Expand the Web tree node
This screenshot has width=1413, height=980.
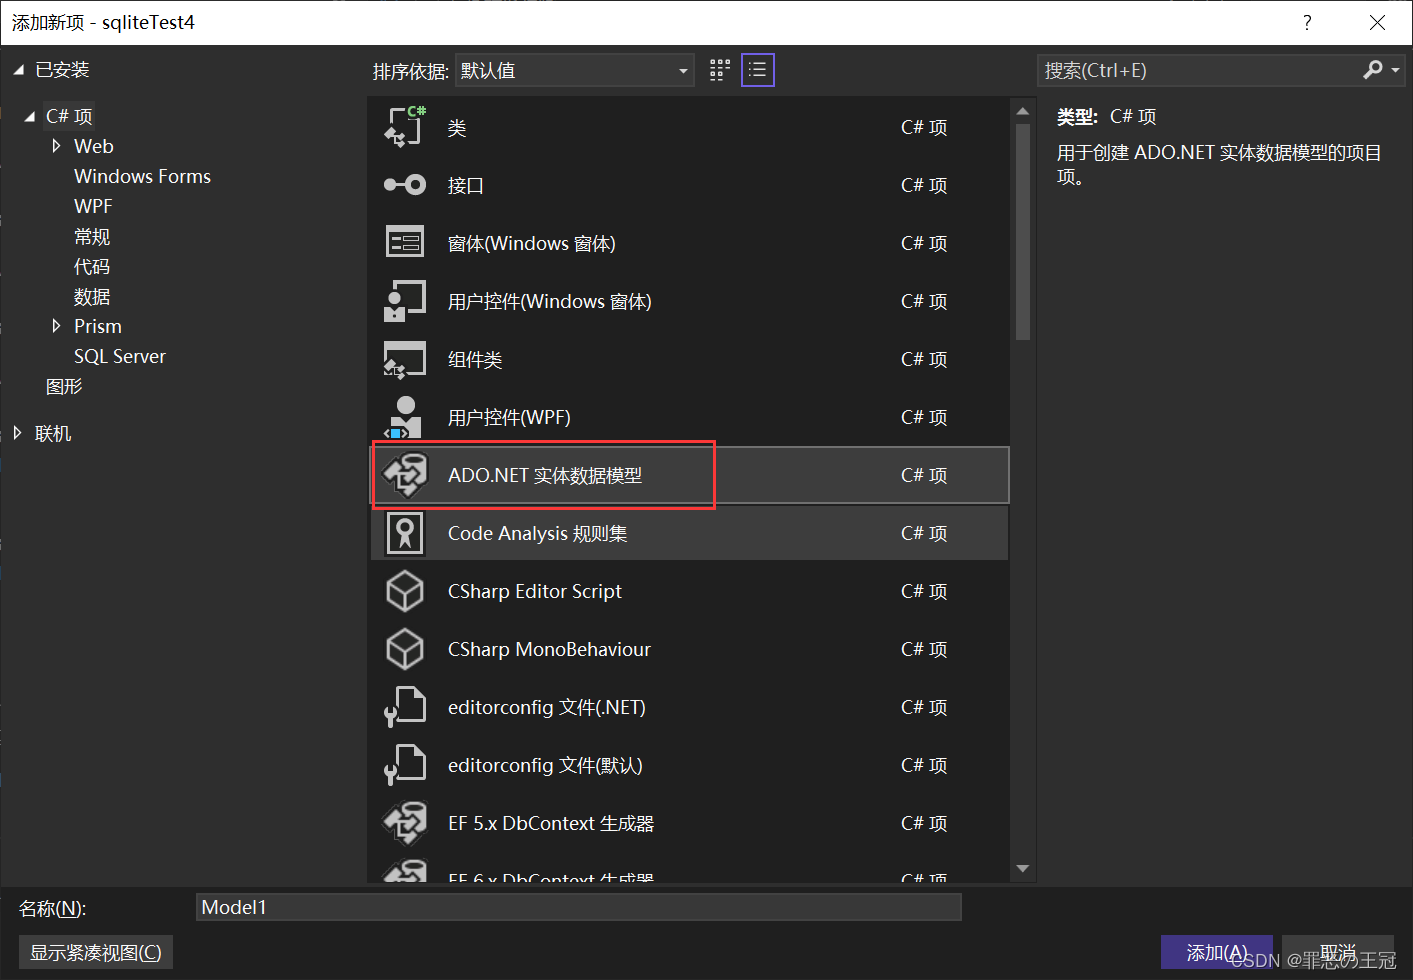(x=56, y=146)
